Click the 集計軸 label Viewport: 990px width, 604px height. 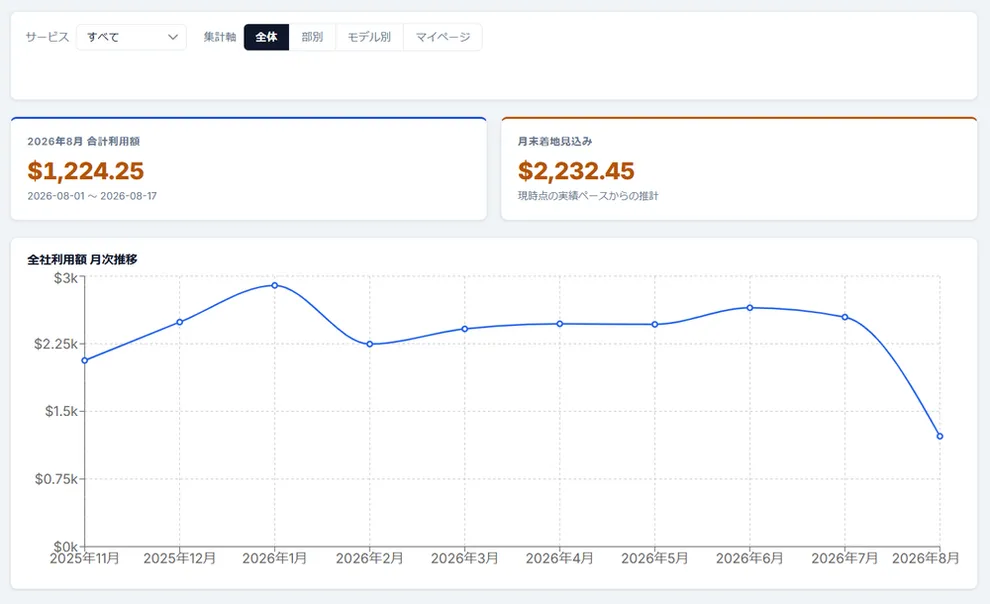(220, 37)
